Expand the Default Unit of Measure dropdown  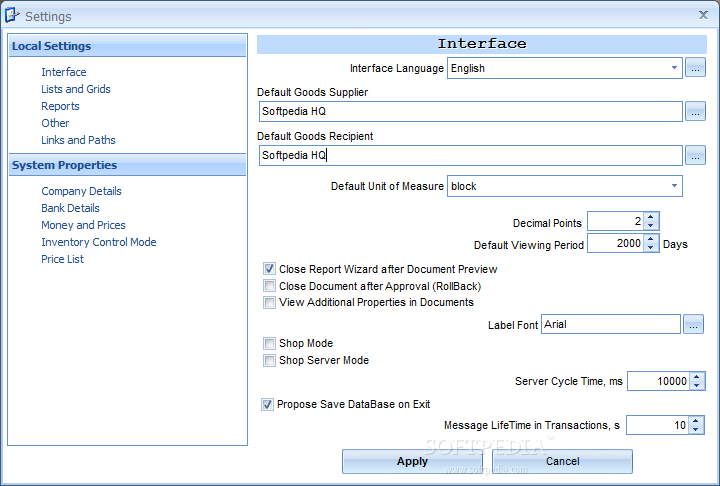pos(674,186)
